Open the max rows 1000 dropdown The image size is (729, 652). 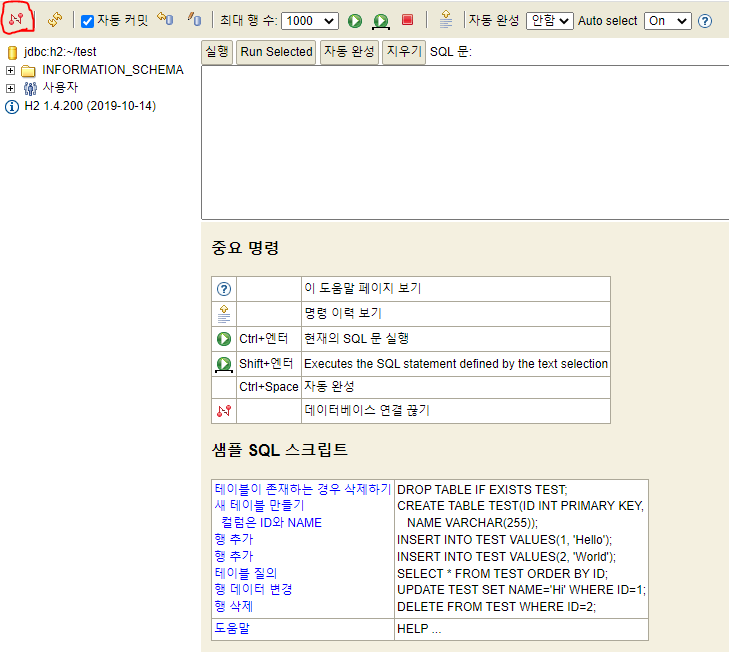(310, 21)
